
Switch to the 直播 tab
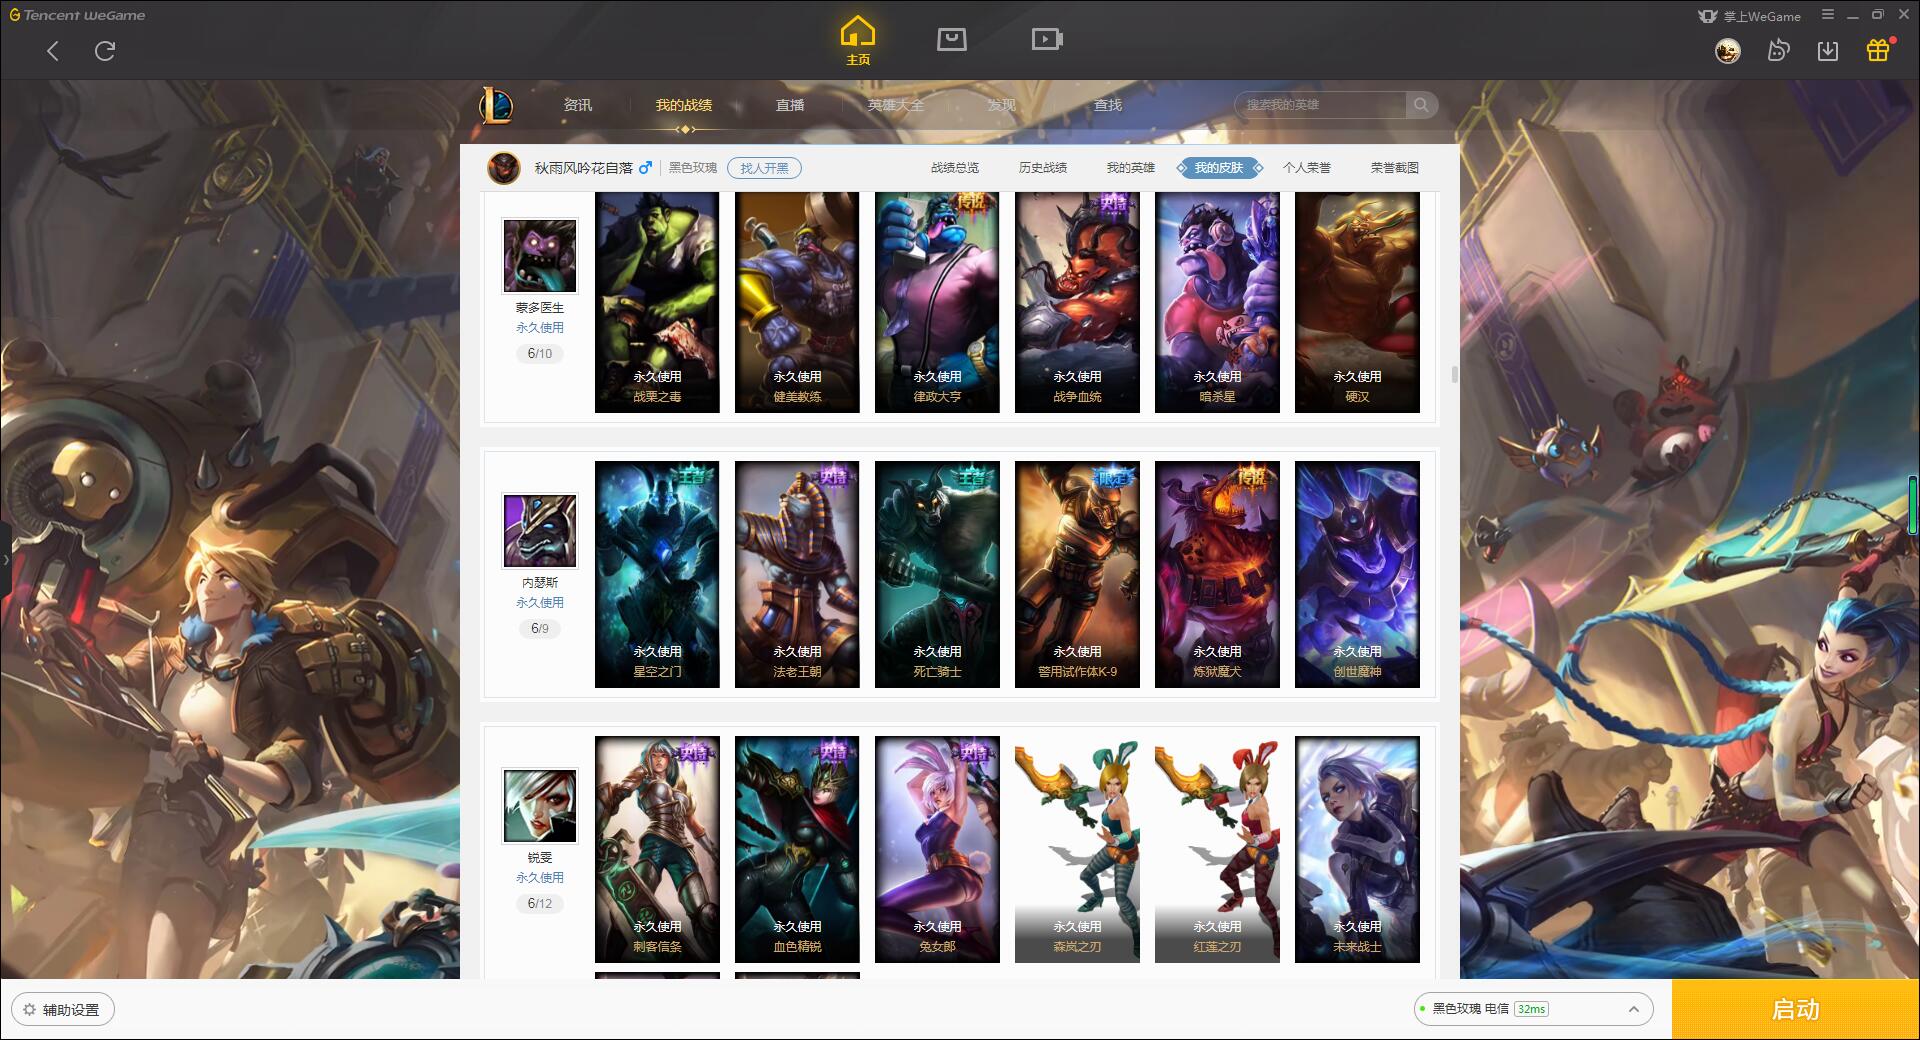tap(790, 105)
